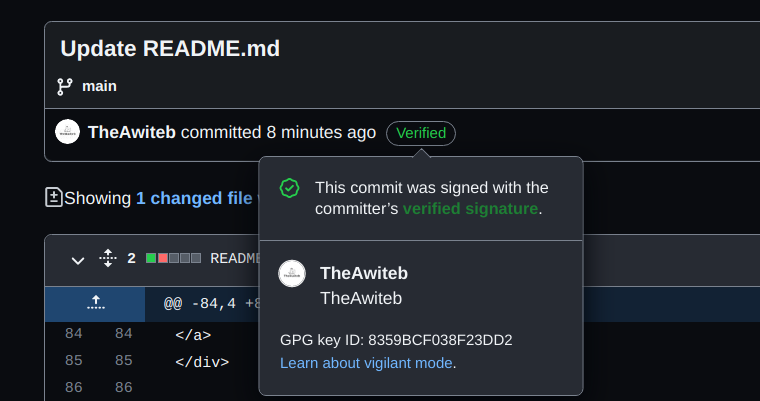Toggle the Verified signature badge
This screenshot has width=760, height=401.
coord(421,133)
